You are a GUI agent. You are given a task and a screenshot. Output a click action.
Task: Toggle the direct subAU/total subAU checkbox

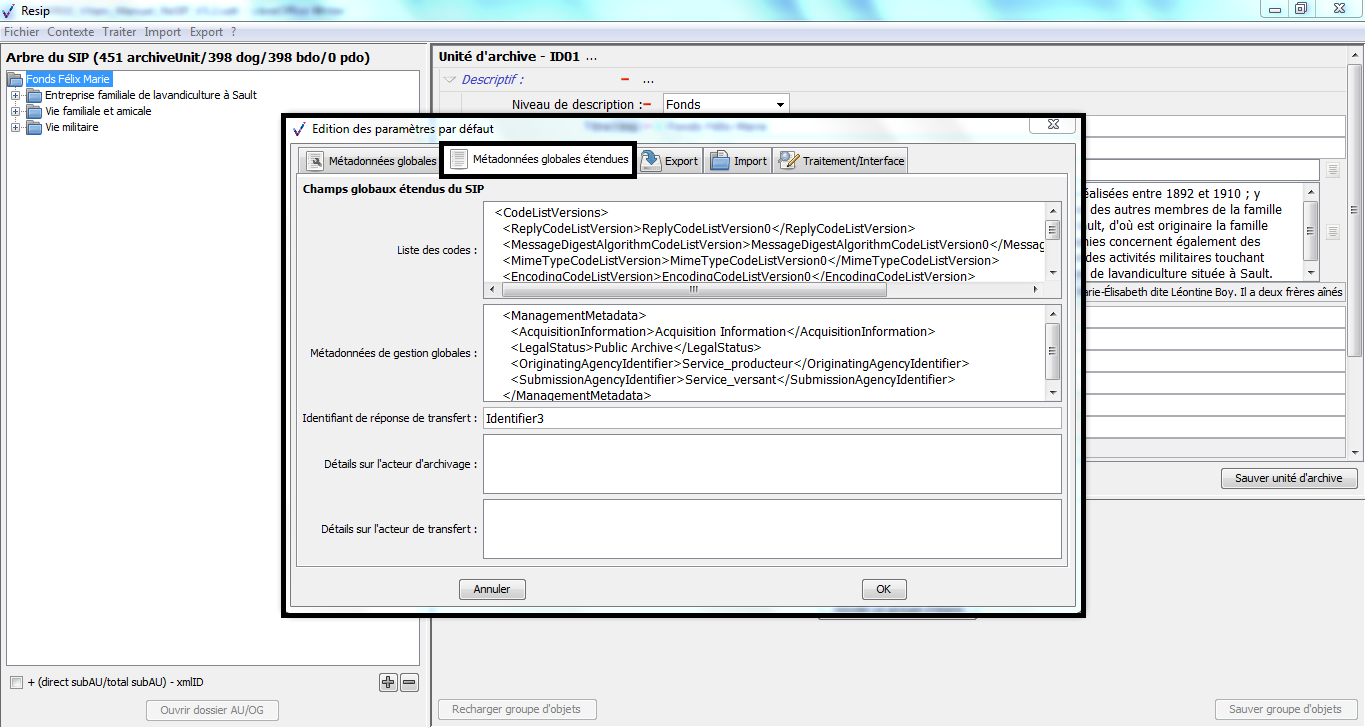pyautogui.click(x=16, y=683)
